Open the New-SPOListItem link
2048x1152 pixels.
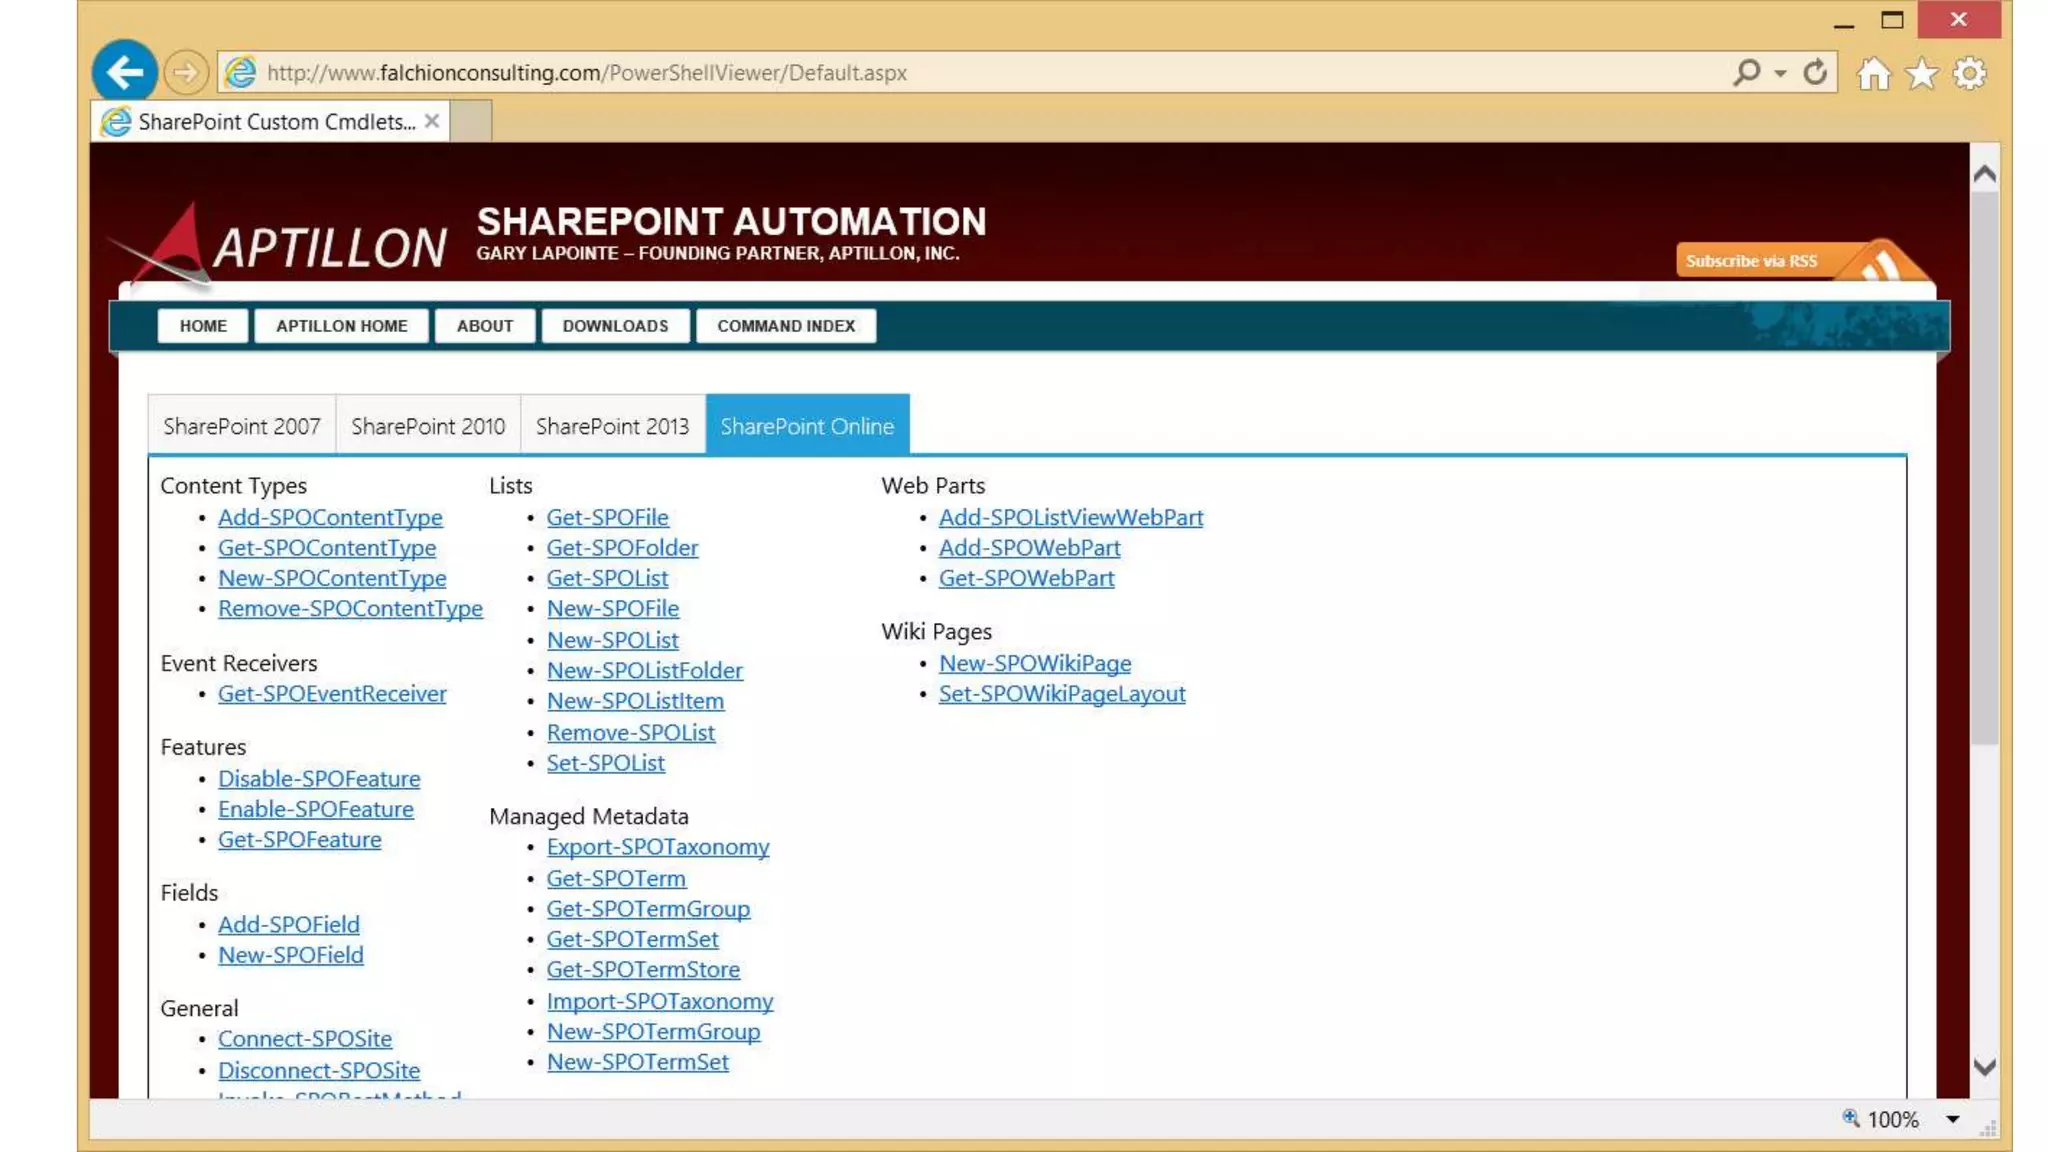point(635,701)
